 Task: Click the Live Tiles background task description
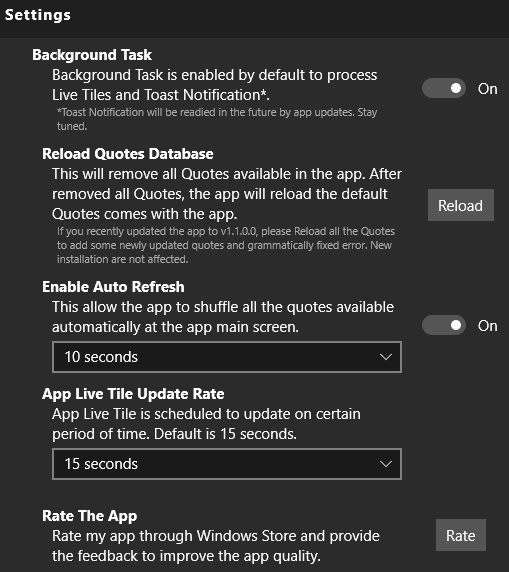pos(215,85)
